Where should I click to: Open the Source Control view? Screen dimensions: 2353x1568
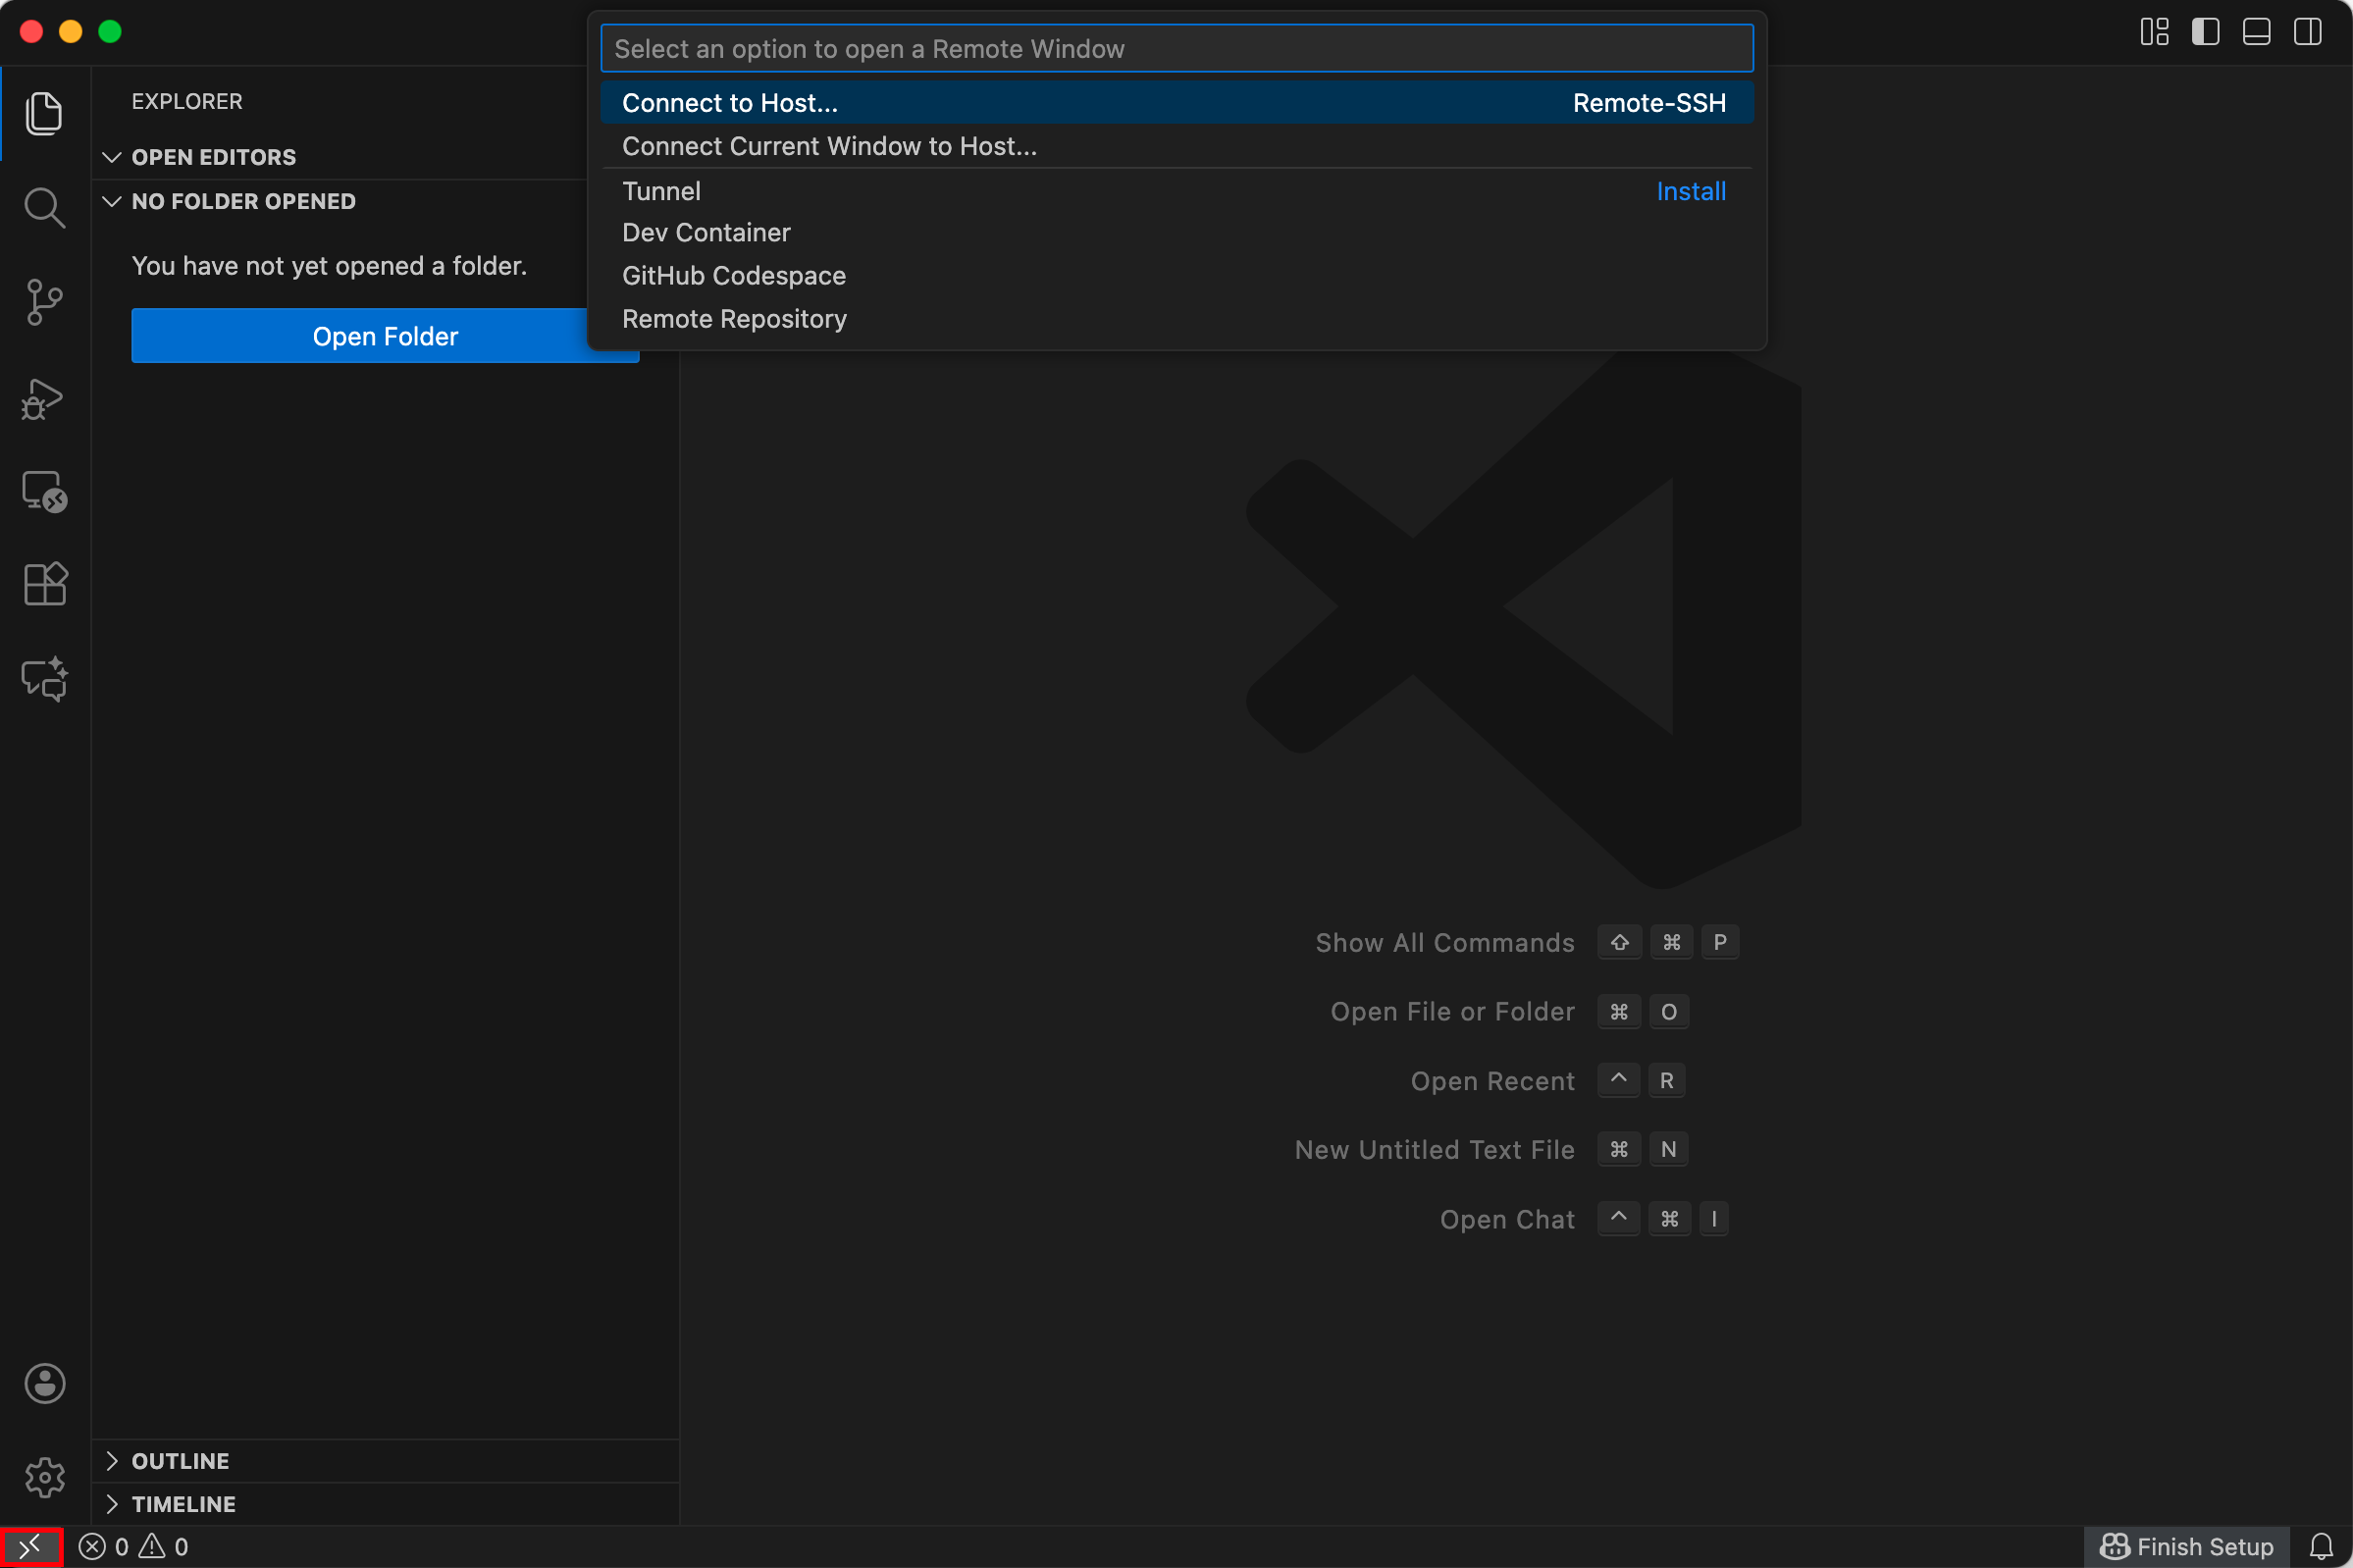pos(44,302)
